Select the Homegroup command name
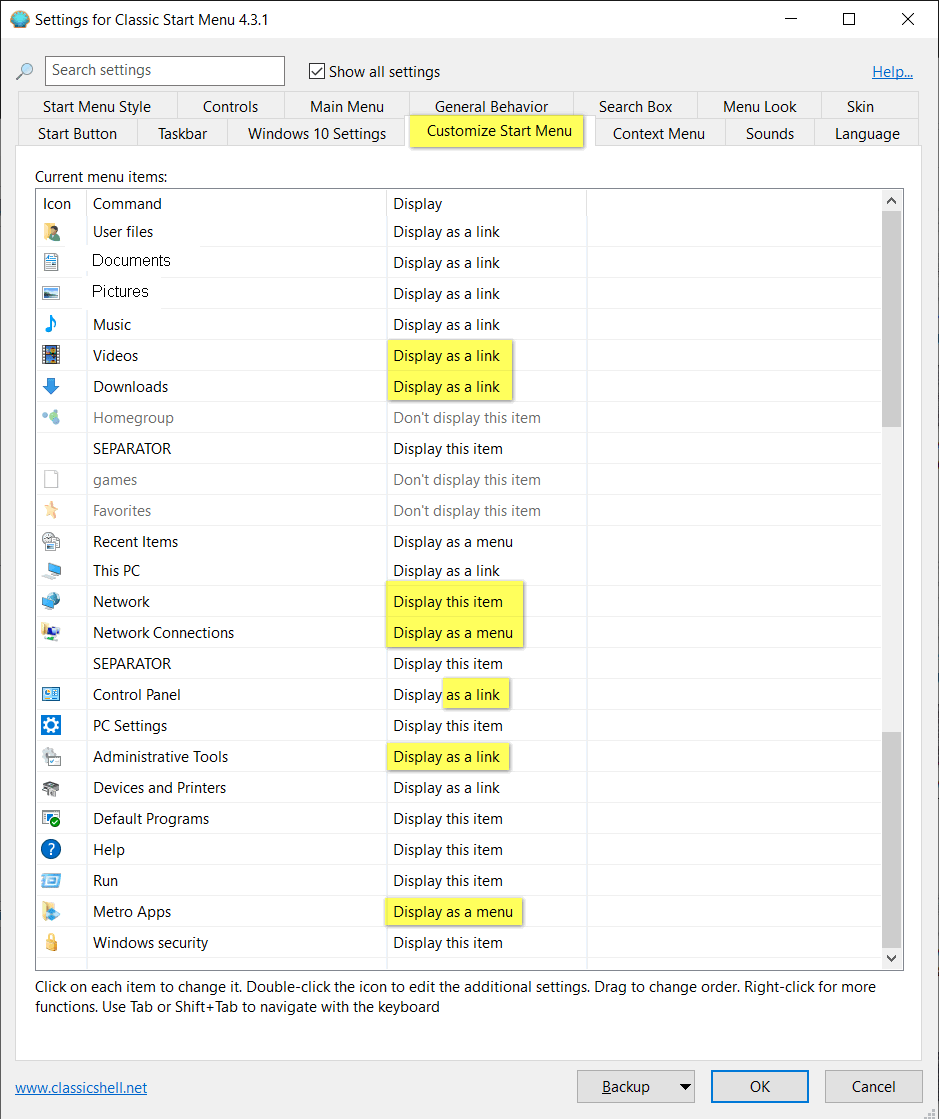Screen dimensions: 939x1119 click(x=133, y=418)
